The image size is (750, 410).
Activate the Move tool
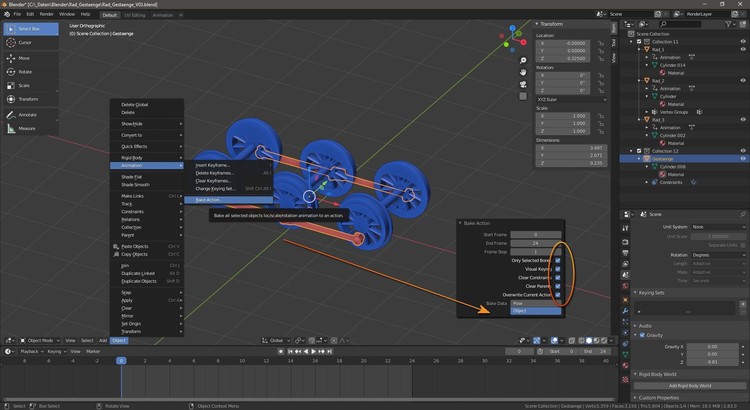[25, 58]
